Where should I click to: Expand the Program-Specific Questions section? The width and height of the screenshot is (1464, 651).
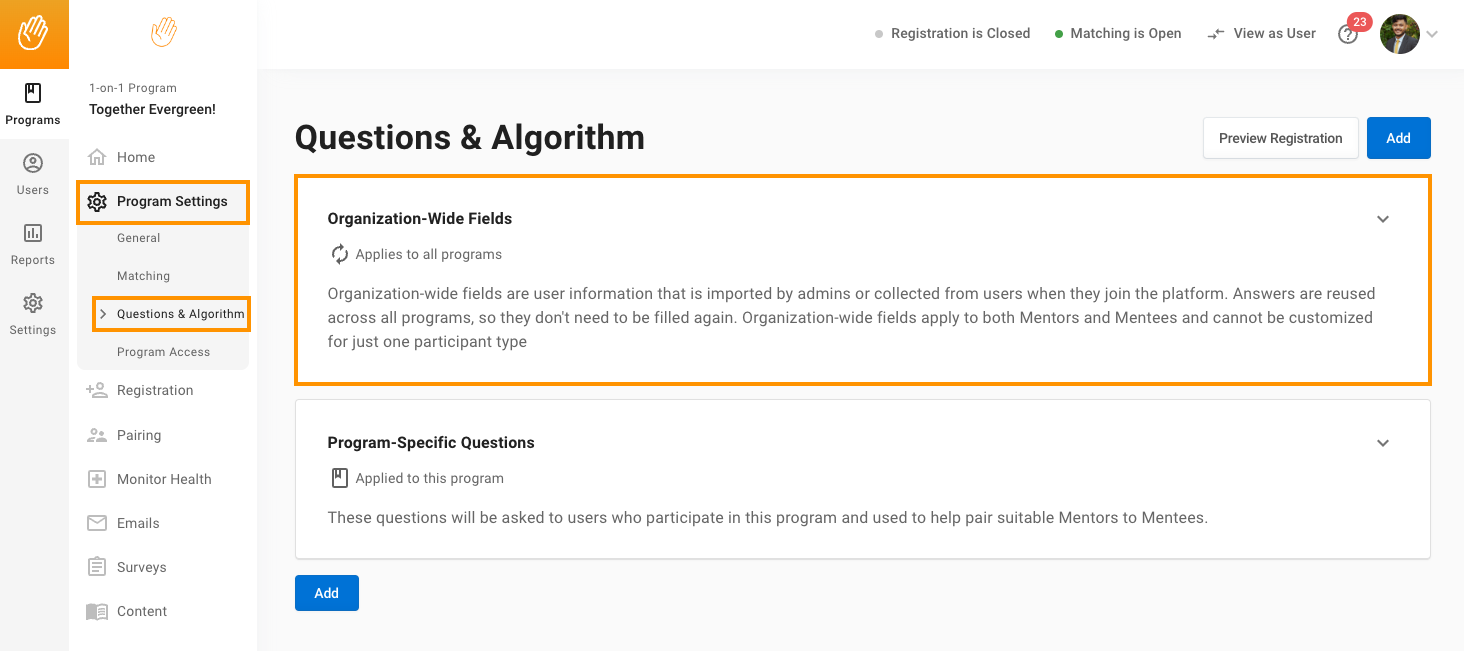coord(1383,443)
